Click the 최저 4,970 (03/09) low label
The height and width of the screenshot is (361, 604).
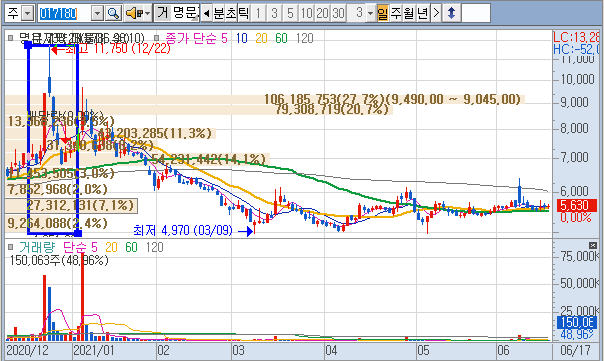pos(183,230)
